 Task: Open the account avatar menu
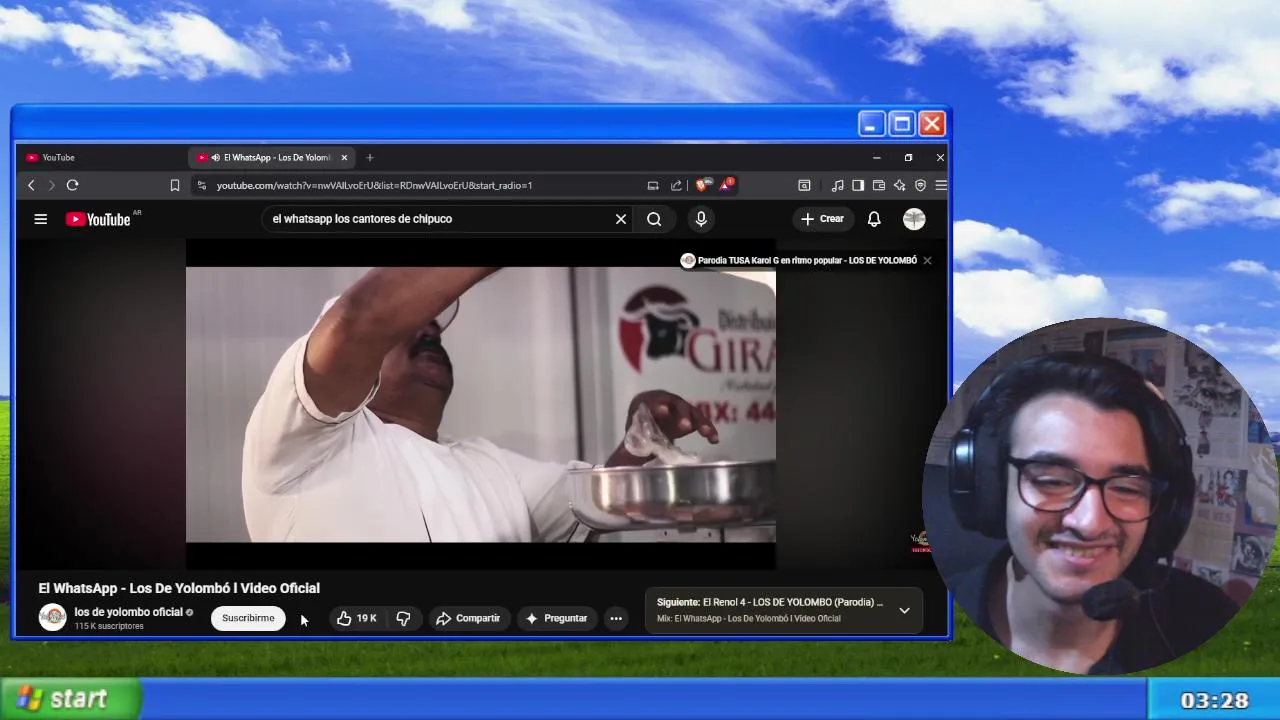pyautogui.click(x=914, y=219)
